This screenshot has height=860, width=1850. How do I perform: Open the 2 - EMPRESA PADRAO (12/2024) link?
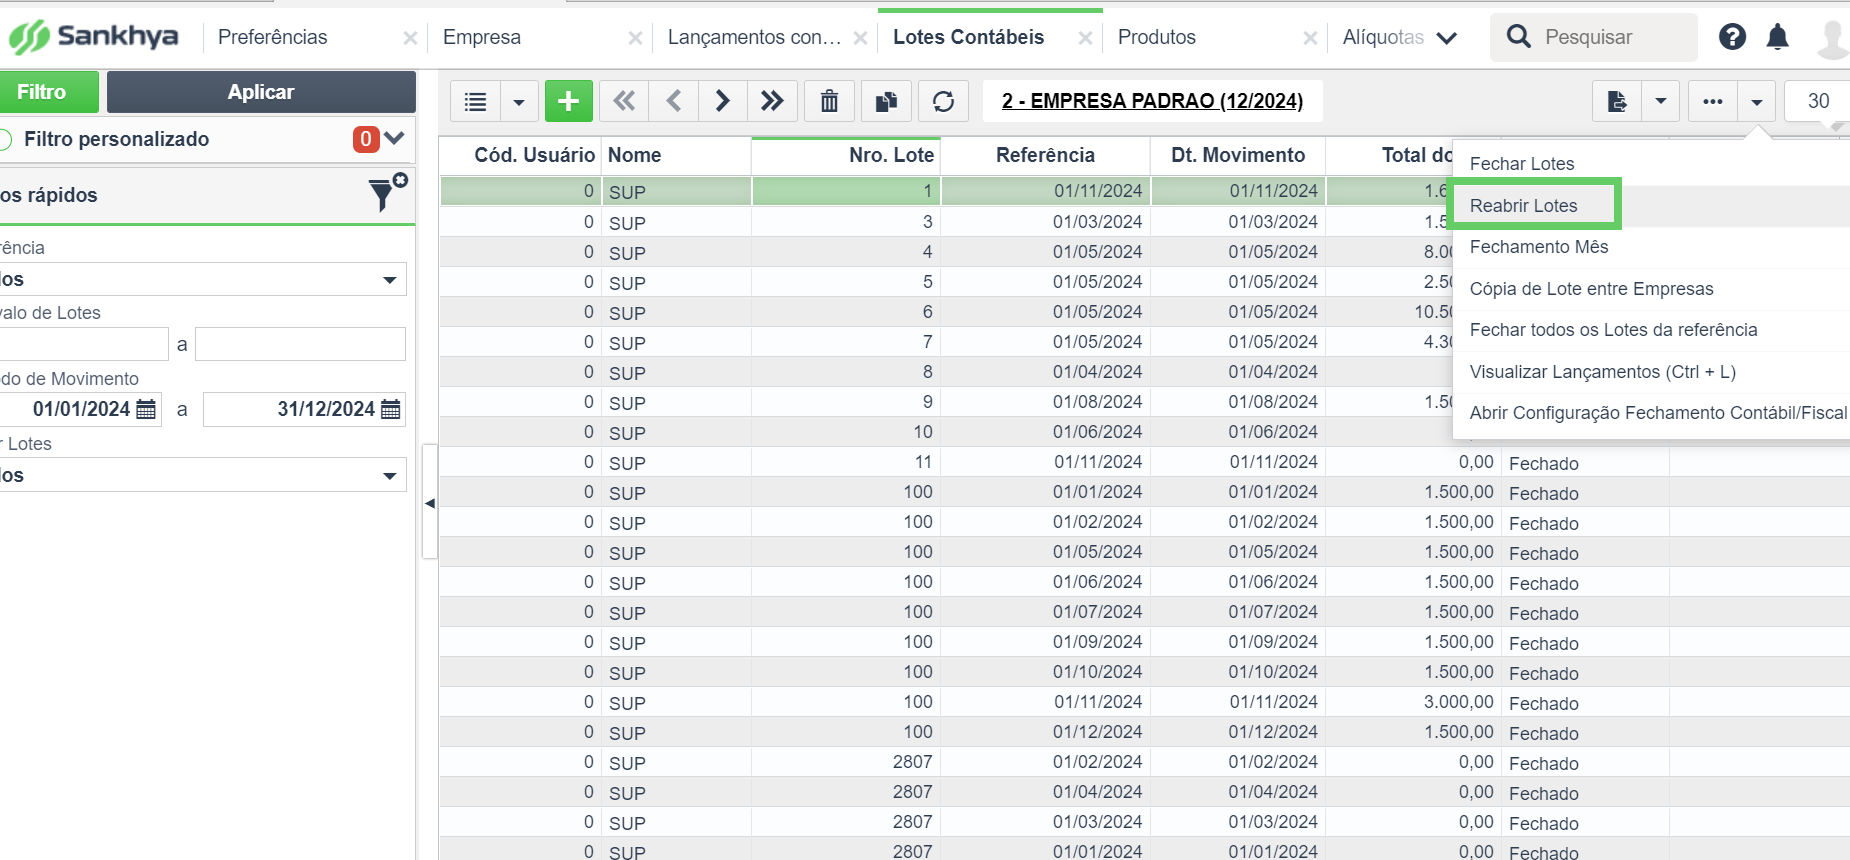[1152, 101]
